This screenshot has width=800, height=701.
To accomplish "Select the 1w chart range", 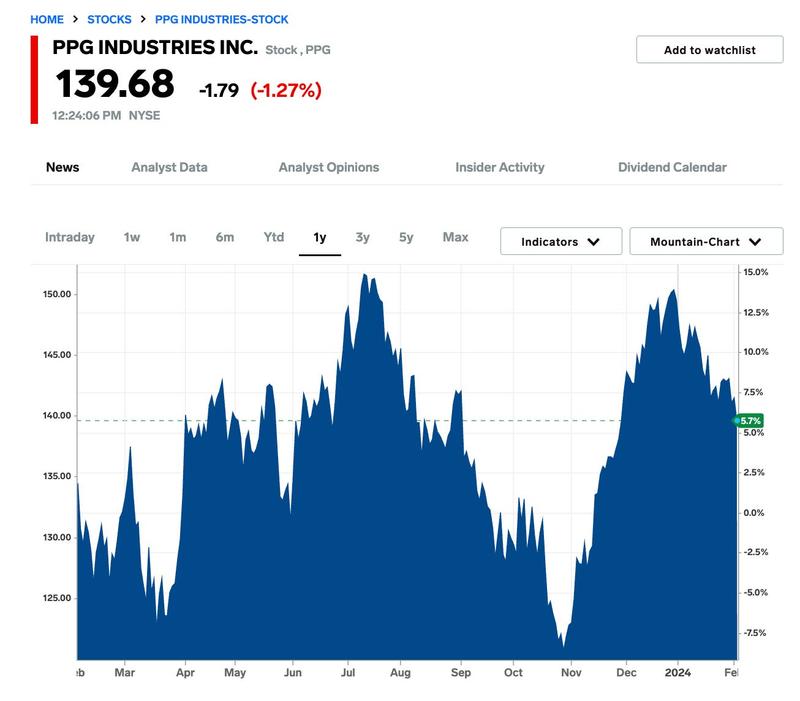I will coord(132,237).
